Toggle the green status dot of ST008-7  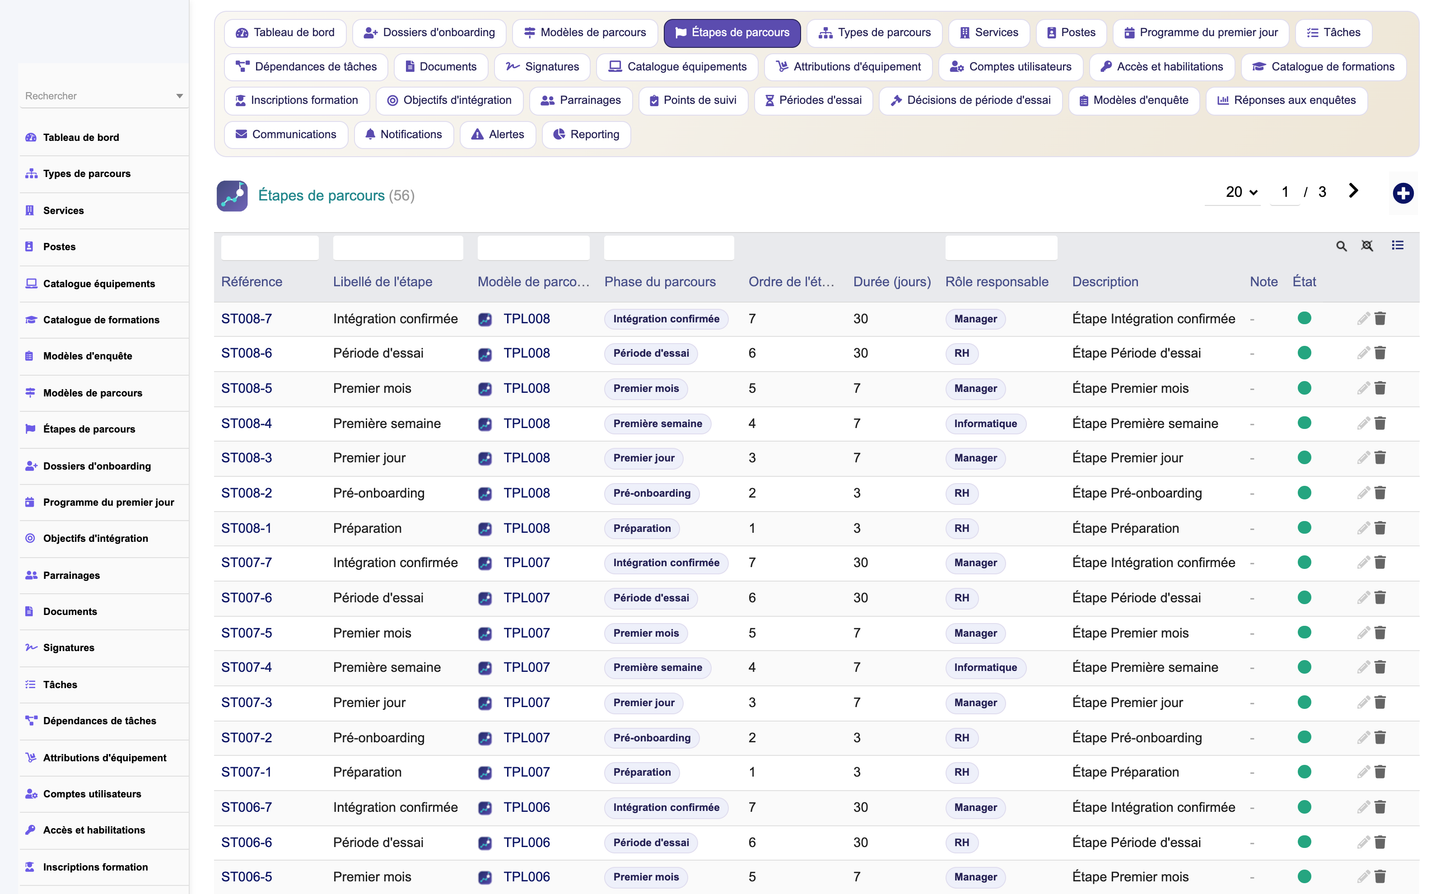[x=1304, y=318]
